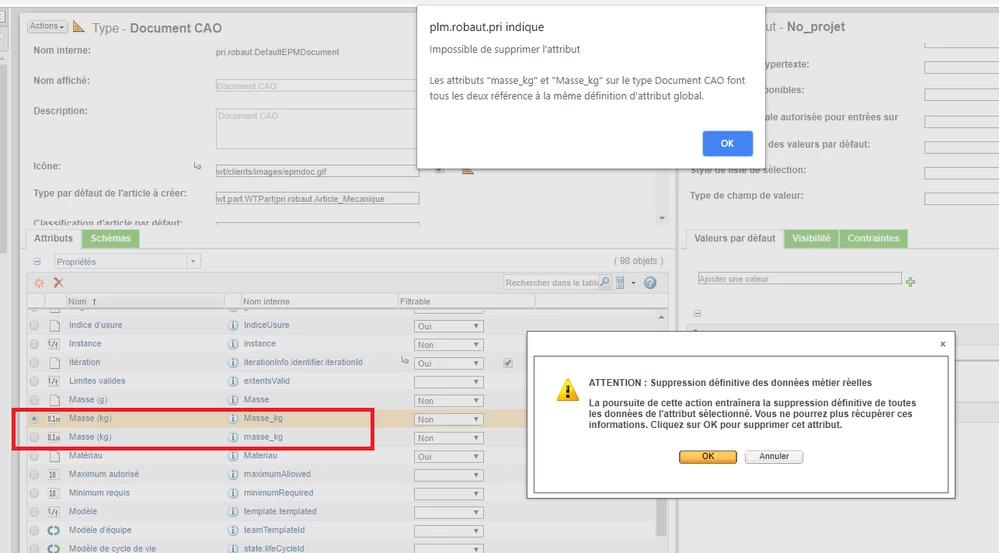Select radio for Masse (kg) with masse_kg

pos(34,437)
